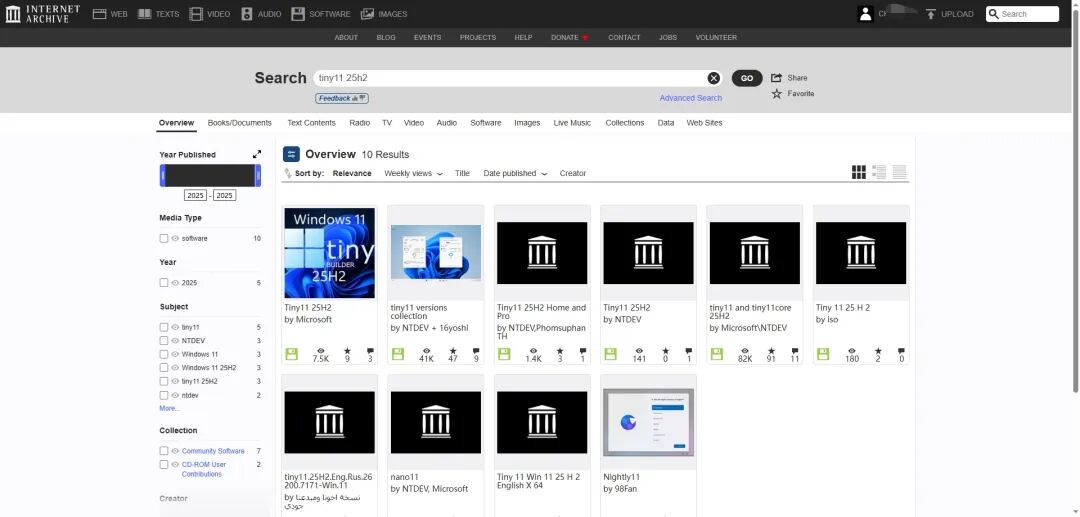Click the Feedback button
Viewport: 1080px width, 517px height.
tap(342, 98)
